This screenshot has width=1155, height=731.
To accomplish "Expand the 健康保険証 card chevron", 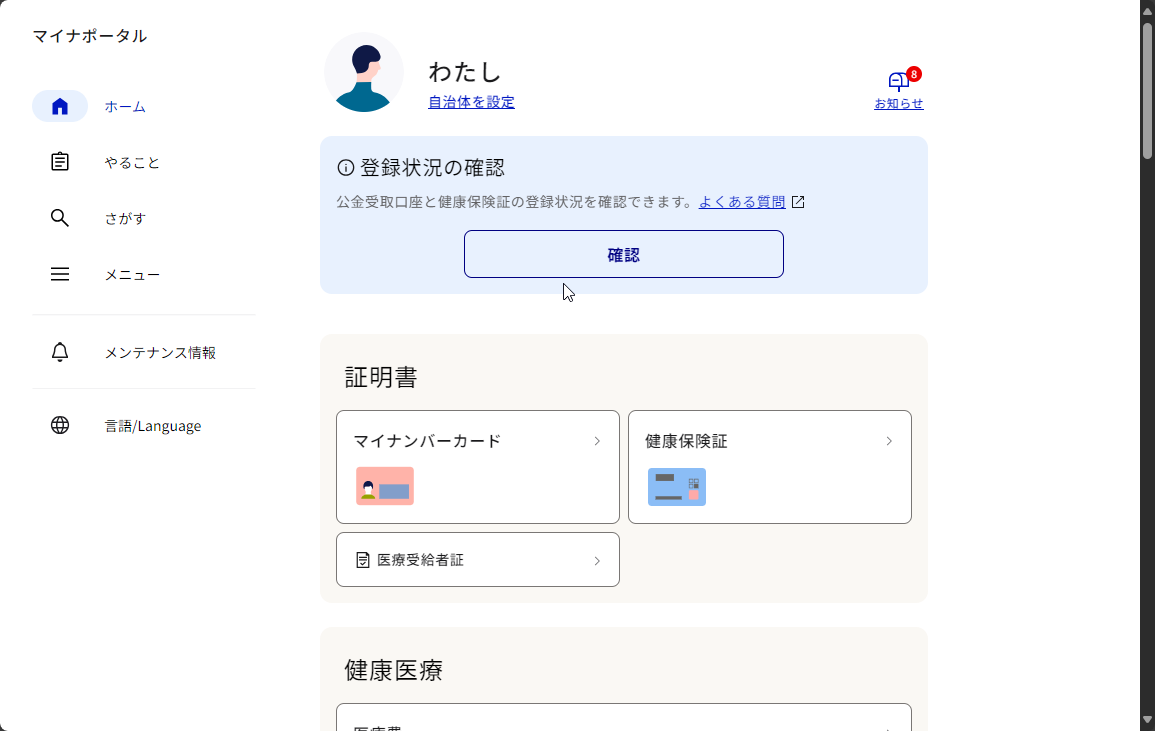I will tap(888, 440).
